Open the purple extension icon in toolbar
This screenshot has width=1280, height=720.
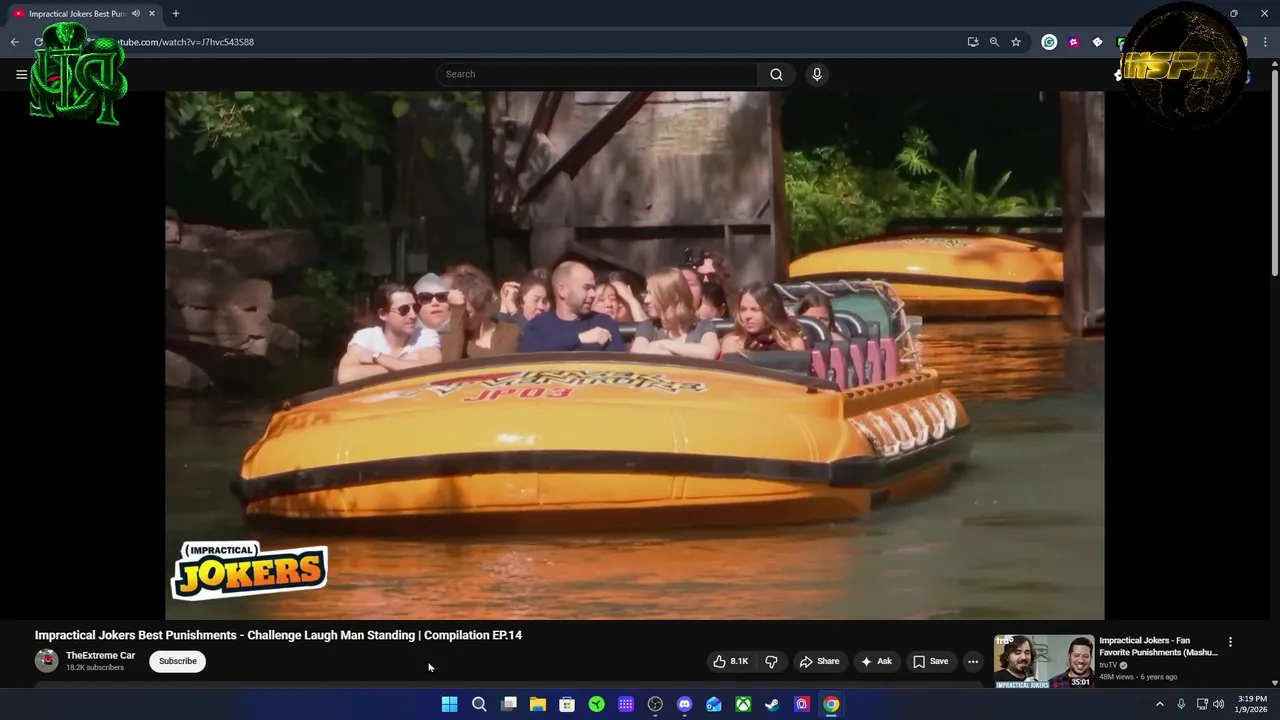tap(1073, 42)
